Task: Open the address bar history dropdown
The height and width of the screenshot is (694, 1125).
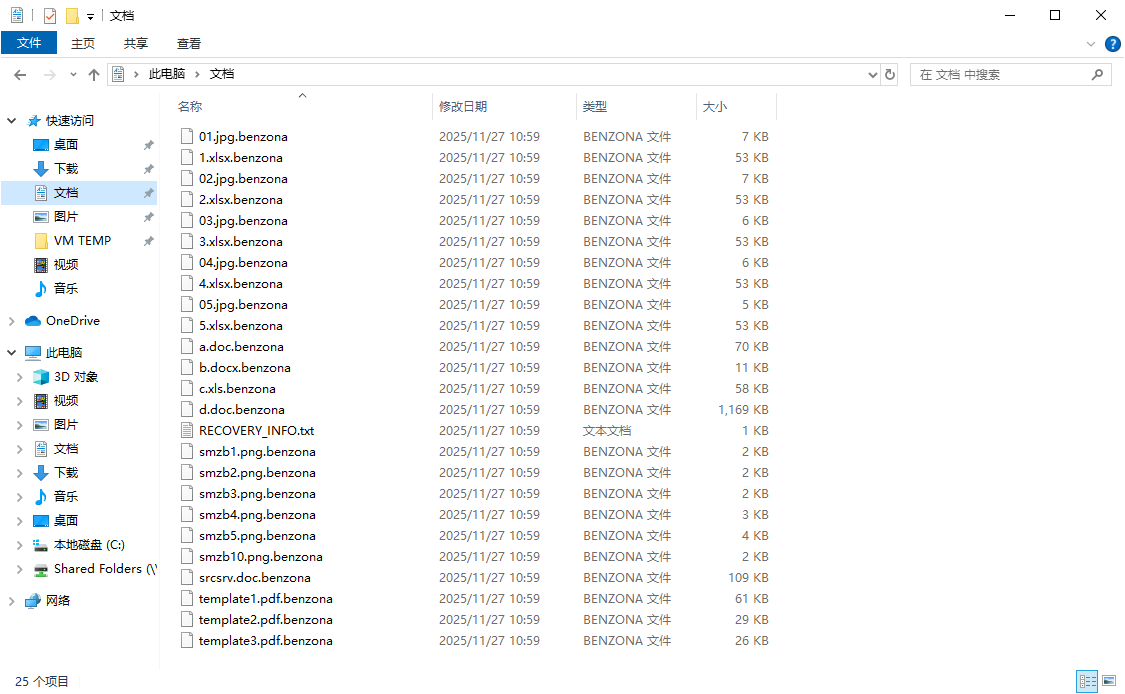Action: [872, 75]
